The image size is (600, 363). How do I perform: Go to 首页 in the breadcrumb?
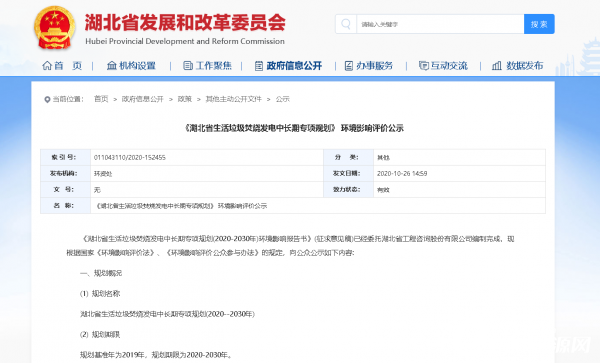(x=101, y=99)
